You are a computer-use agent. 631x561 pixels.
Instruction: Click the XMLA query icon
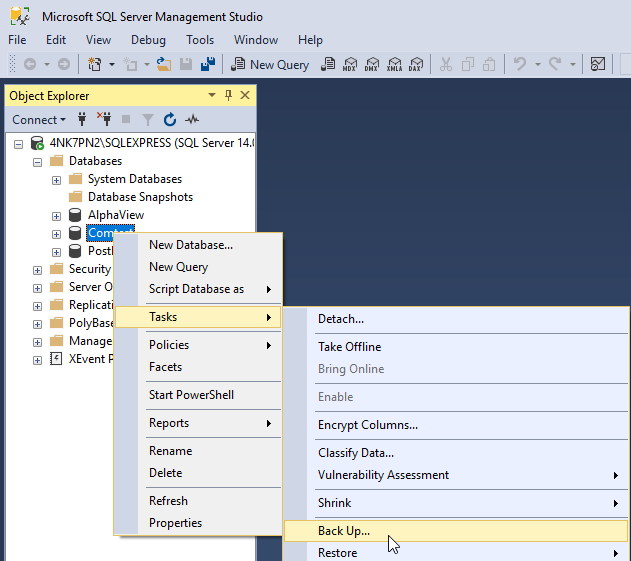394,64
